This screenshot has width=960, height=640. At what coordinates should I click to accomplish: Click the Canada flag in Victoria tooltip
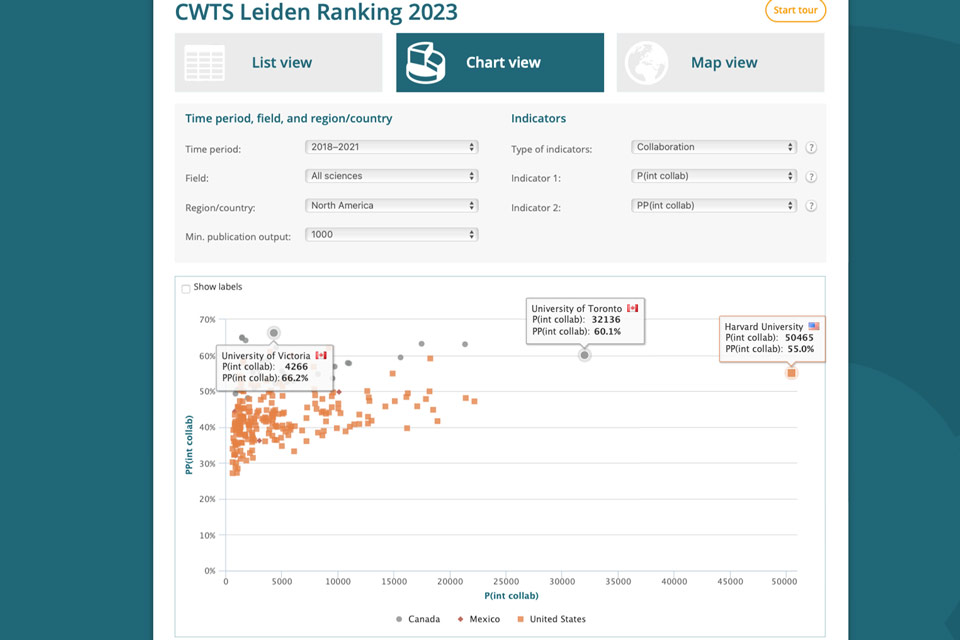pyautogui.click(x=321, y=355)
